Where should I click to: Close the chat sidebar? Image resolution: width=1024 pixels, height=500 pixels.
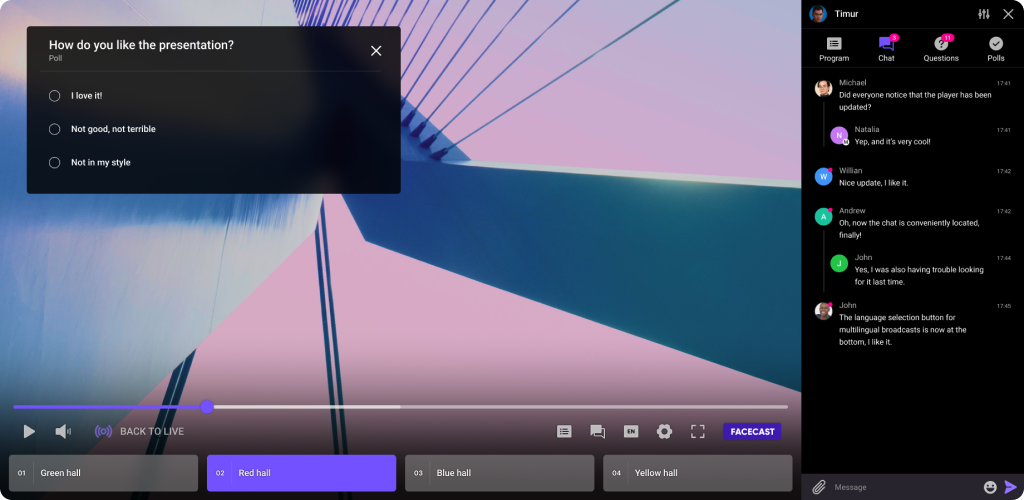tap(1008, 14)
